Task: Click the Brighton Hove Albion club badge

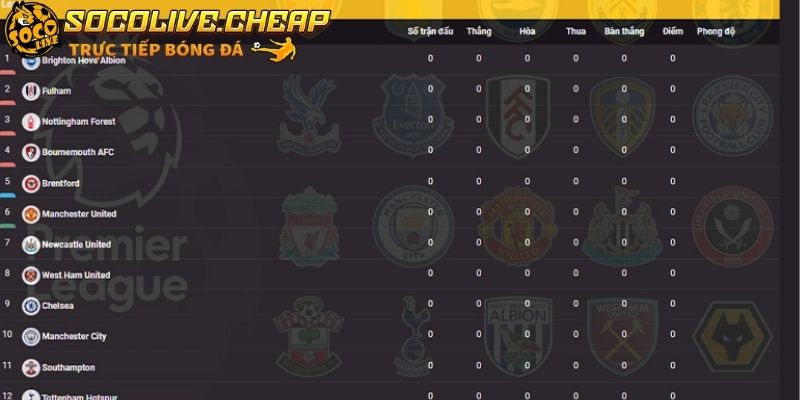Action: [31, 61]
